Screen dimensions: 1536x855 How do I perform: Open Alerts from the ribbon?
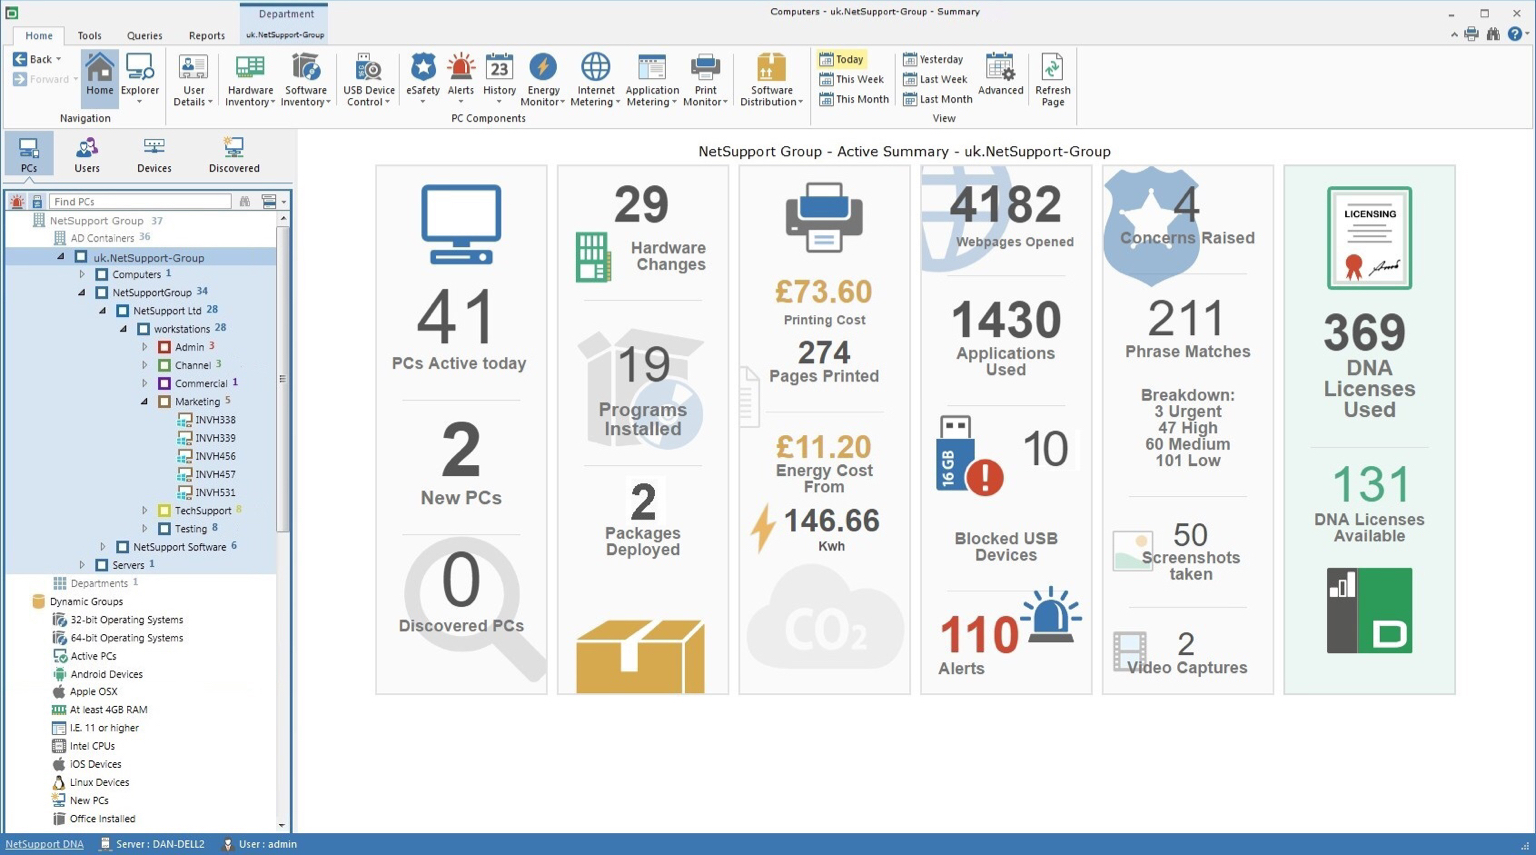(461, 79)
